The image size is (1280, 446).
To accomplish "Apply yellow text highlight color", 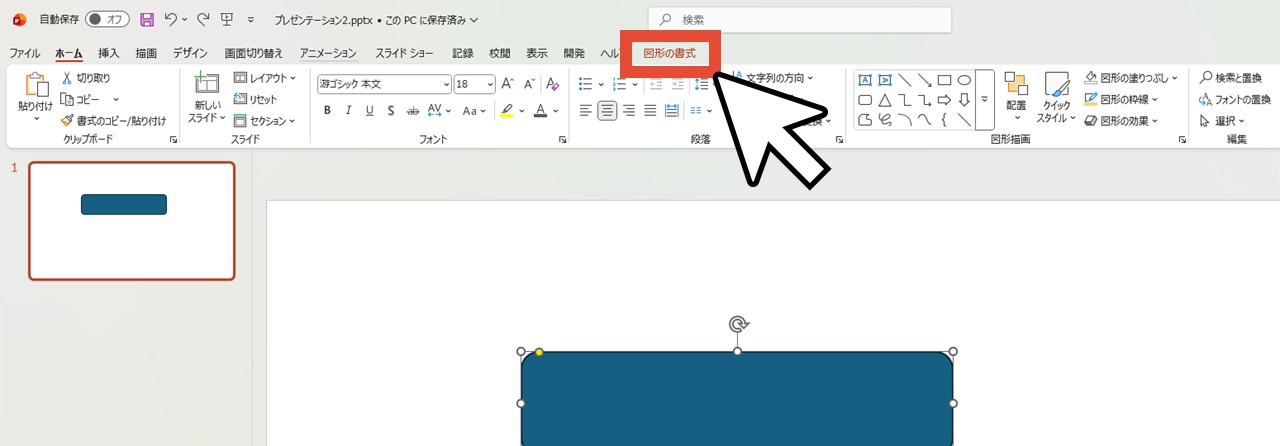I will pos(507,111).
